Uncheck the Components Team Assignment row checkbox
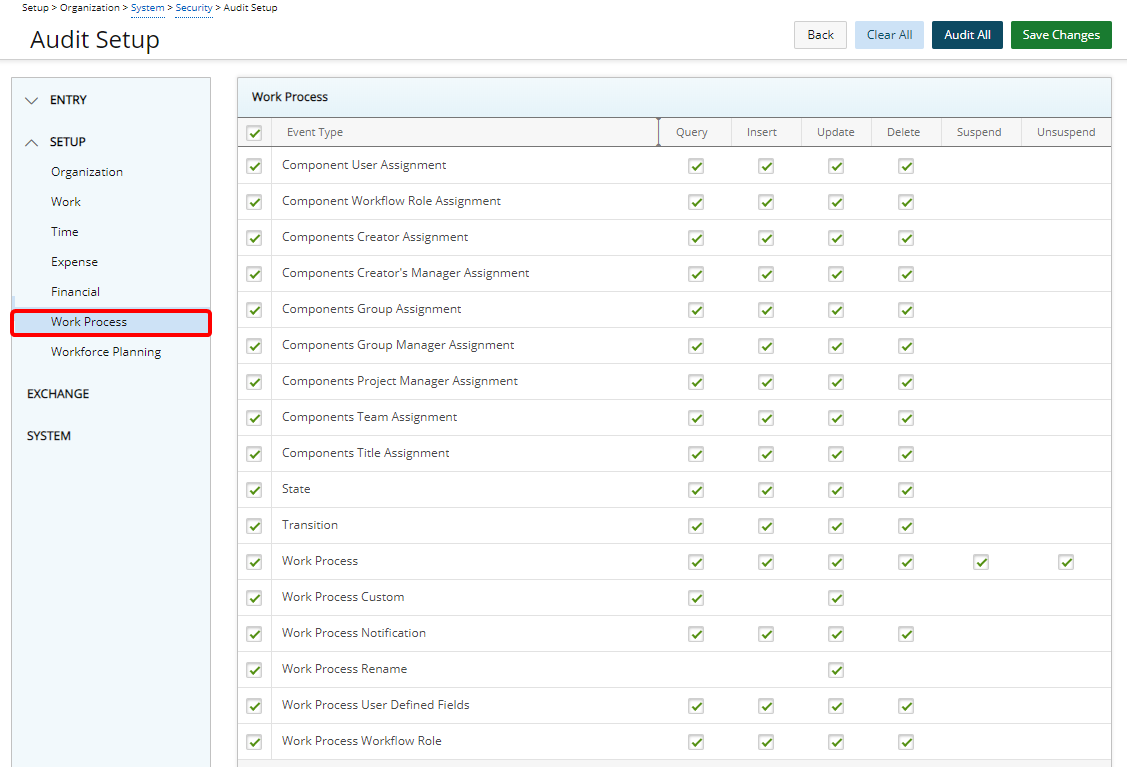Screen dimensions: 1127x767 [254, 418]
